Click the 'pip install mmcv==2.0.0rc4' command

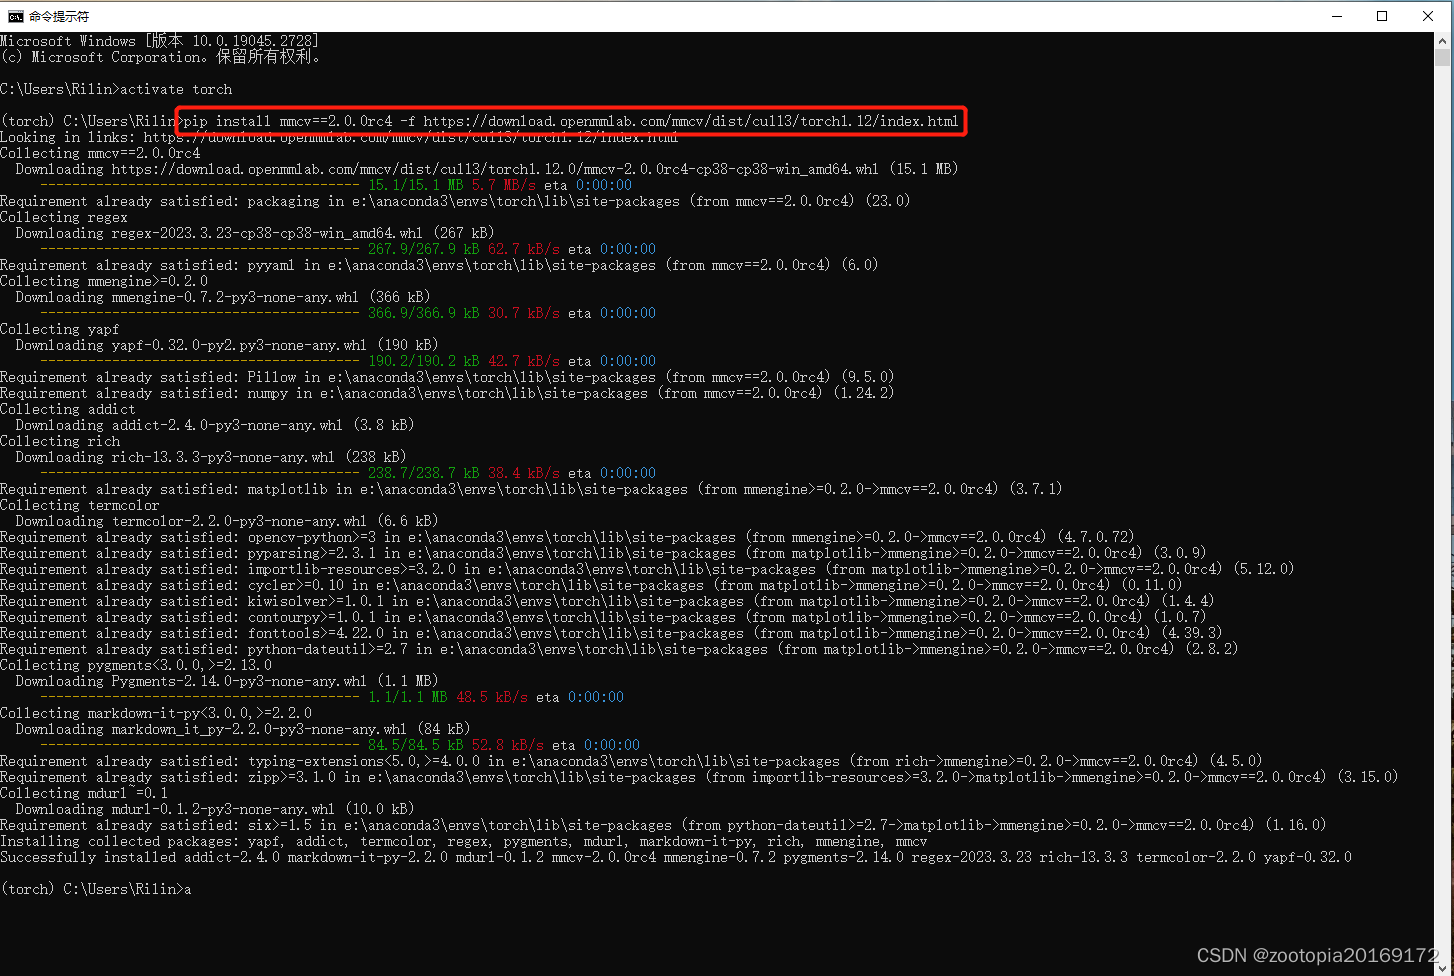[x=571, y=121]
